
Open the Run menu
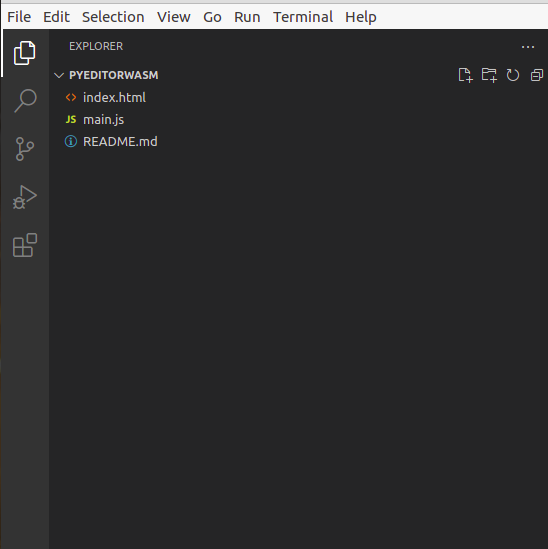247,17
